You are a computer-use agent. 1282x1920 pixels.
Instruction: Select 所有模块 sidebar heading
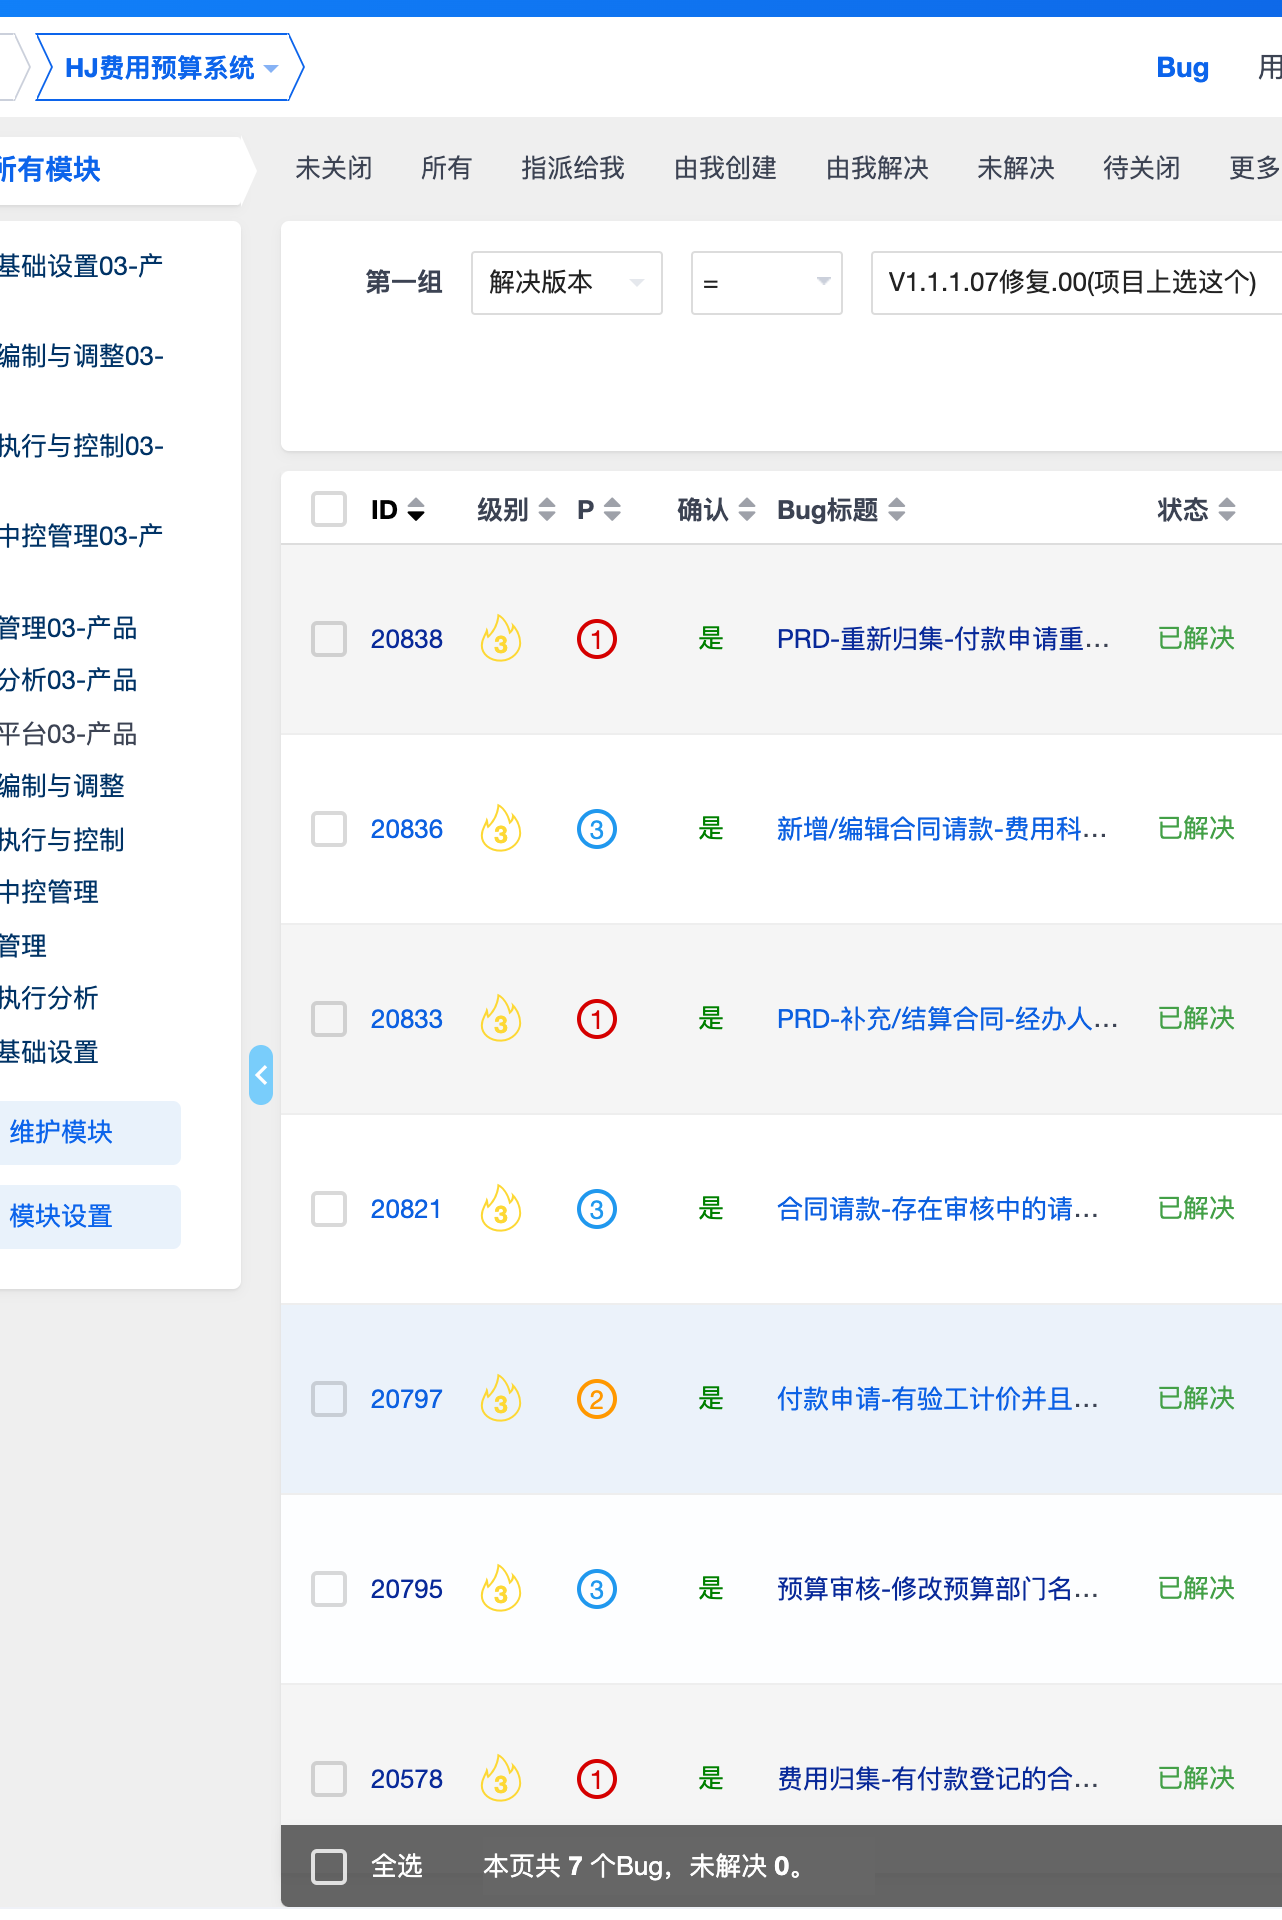50,169
